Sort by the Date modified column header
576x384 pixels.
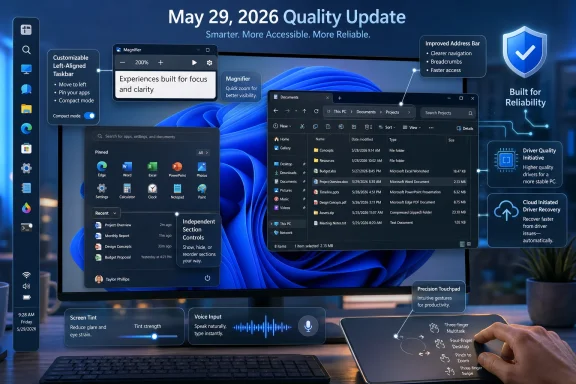[x=363, y=139]
